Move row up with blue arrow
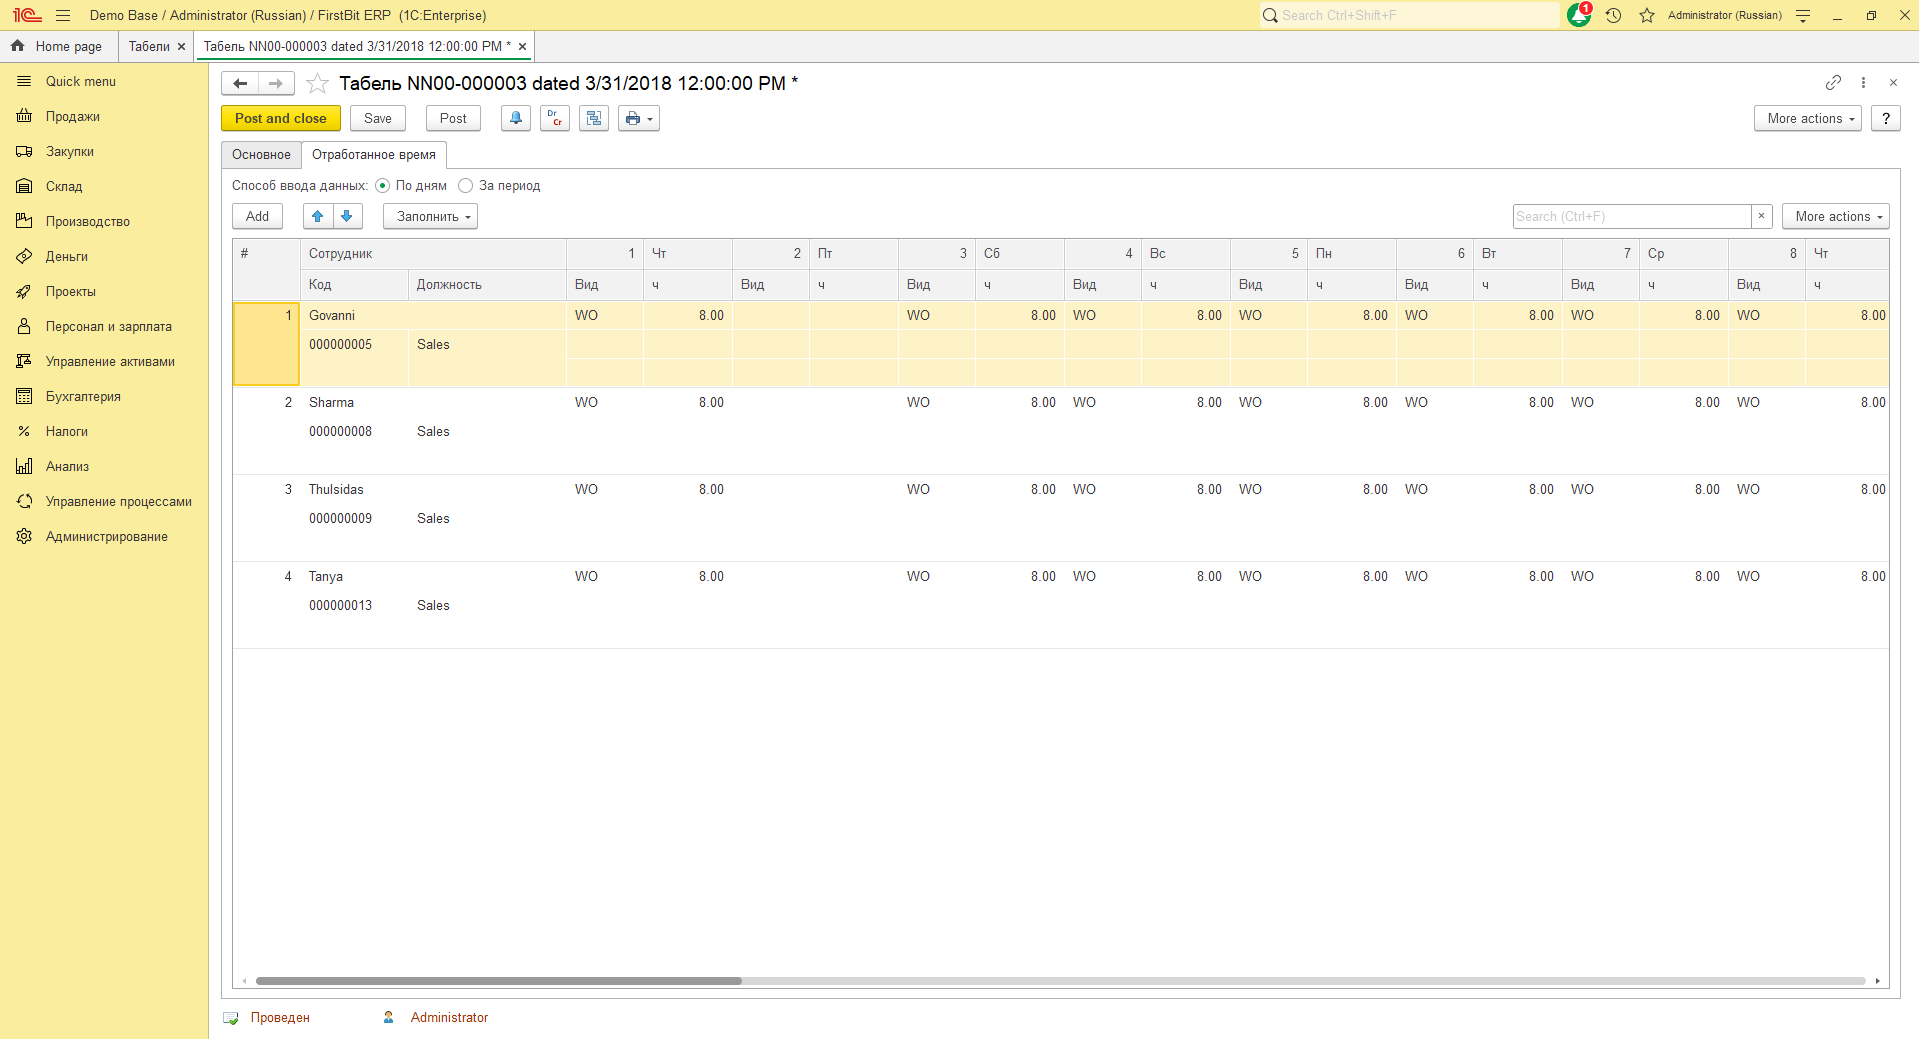Viewport: 1919px width, 1039px height. 318,216
